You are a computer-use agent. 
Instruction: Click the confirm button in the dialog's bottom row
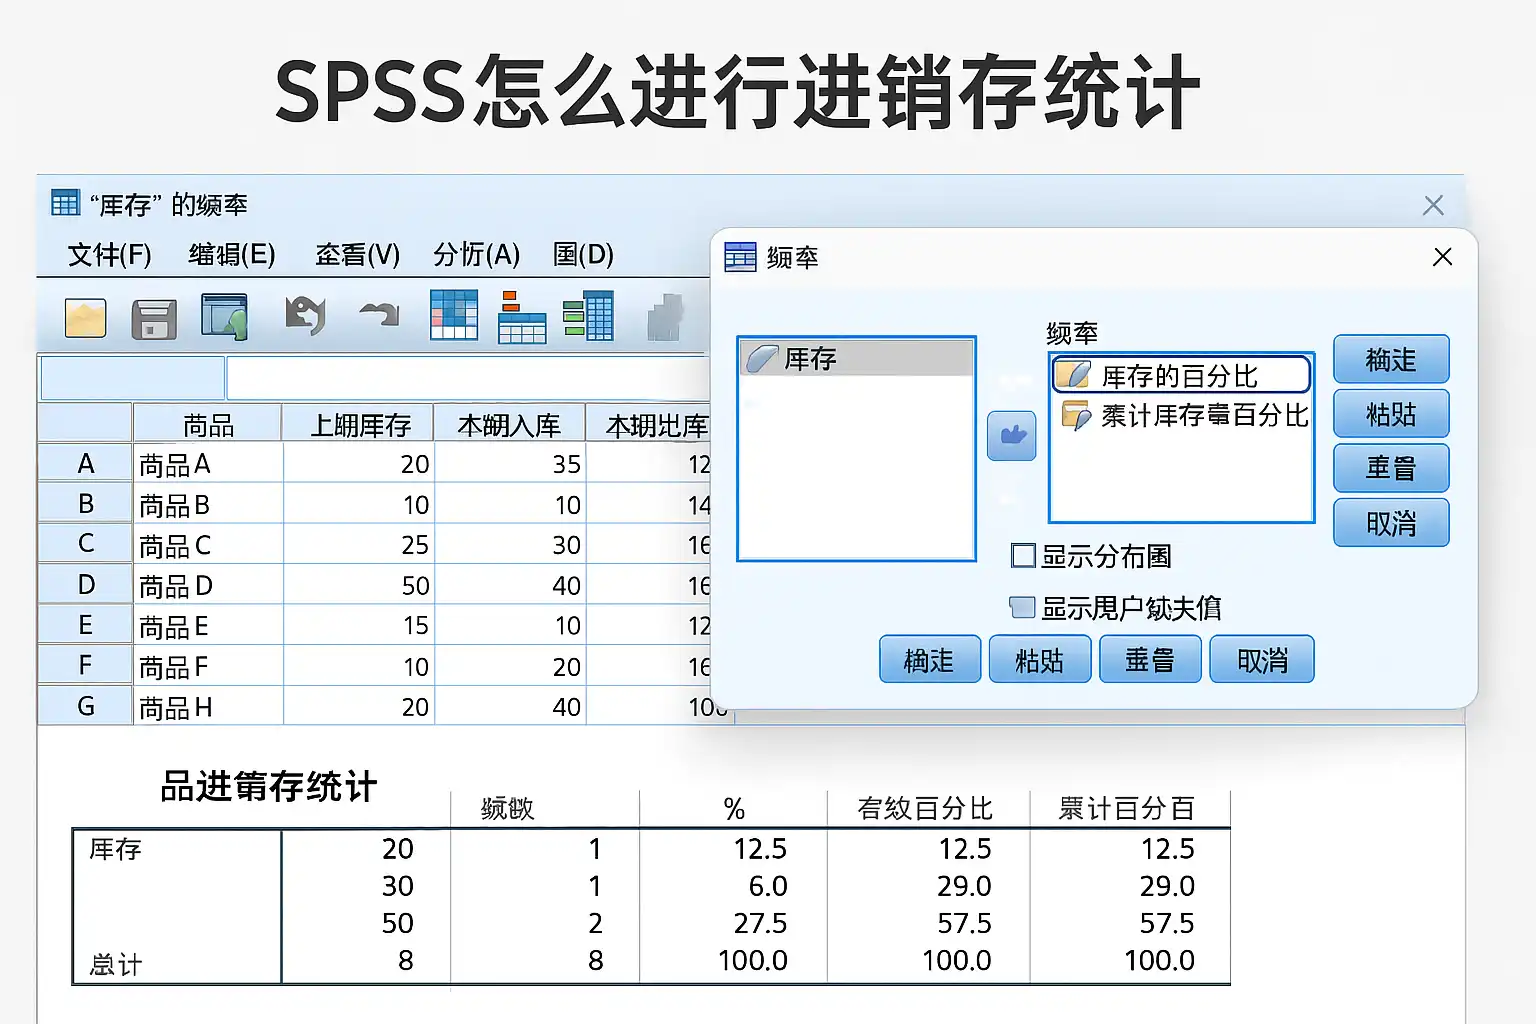[x=930, y=660]
